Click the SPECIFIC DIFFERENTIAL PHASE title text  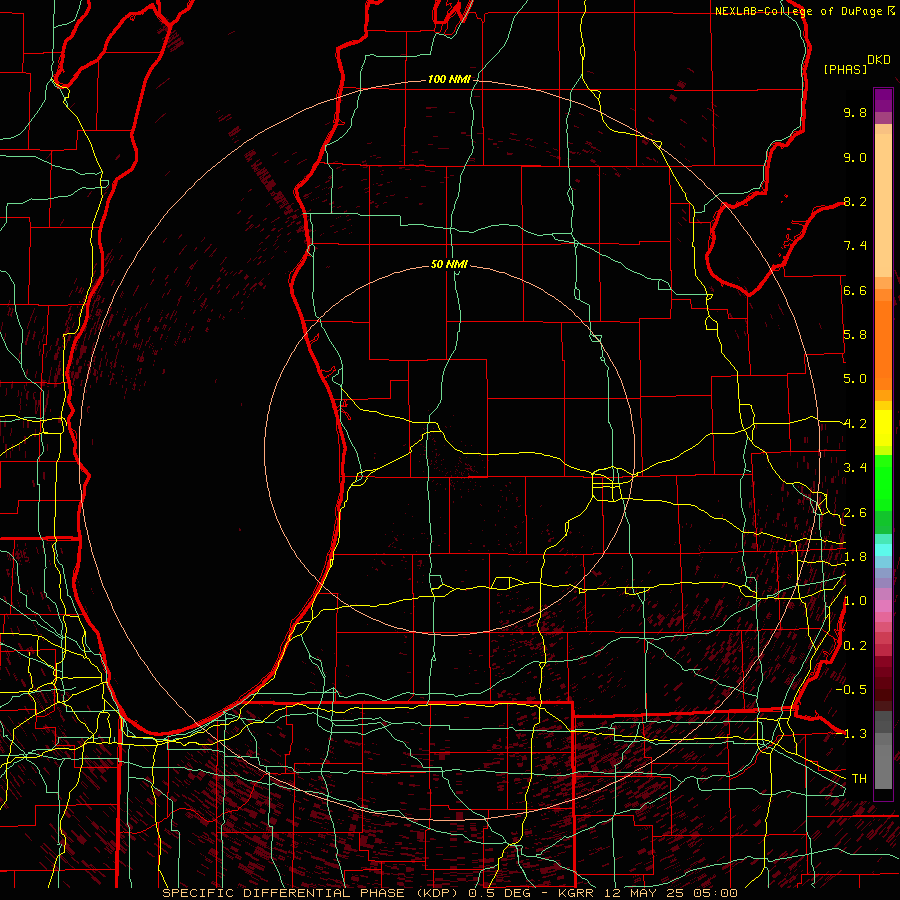point(284,893)
